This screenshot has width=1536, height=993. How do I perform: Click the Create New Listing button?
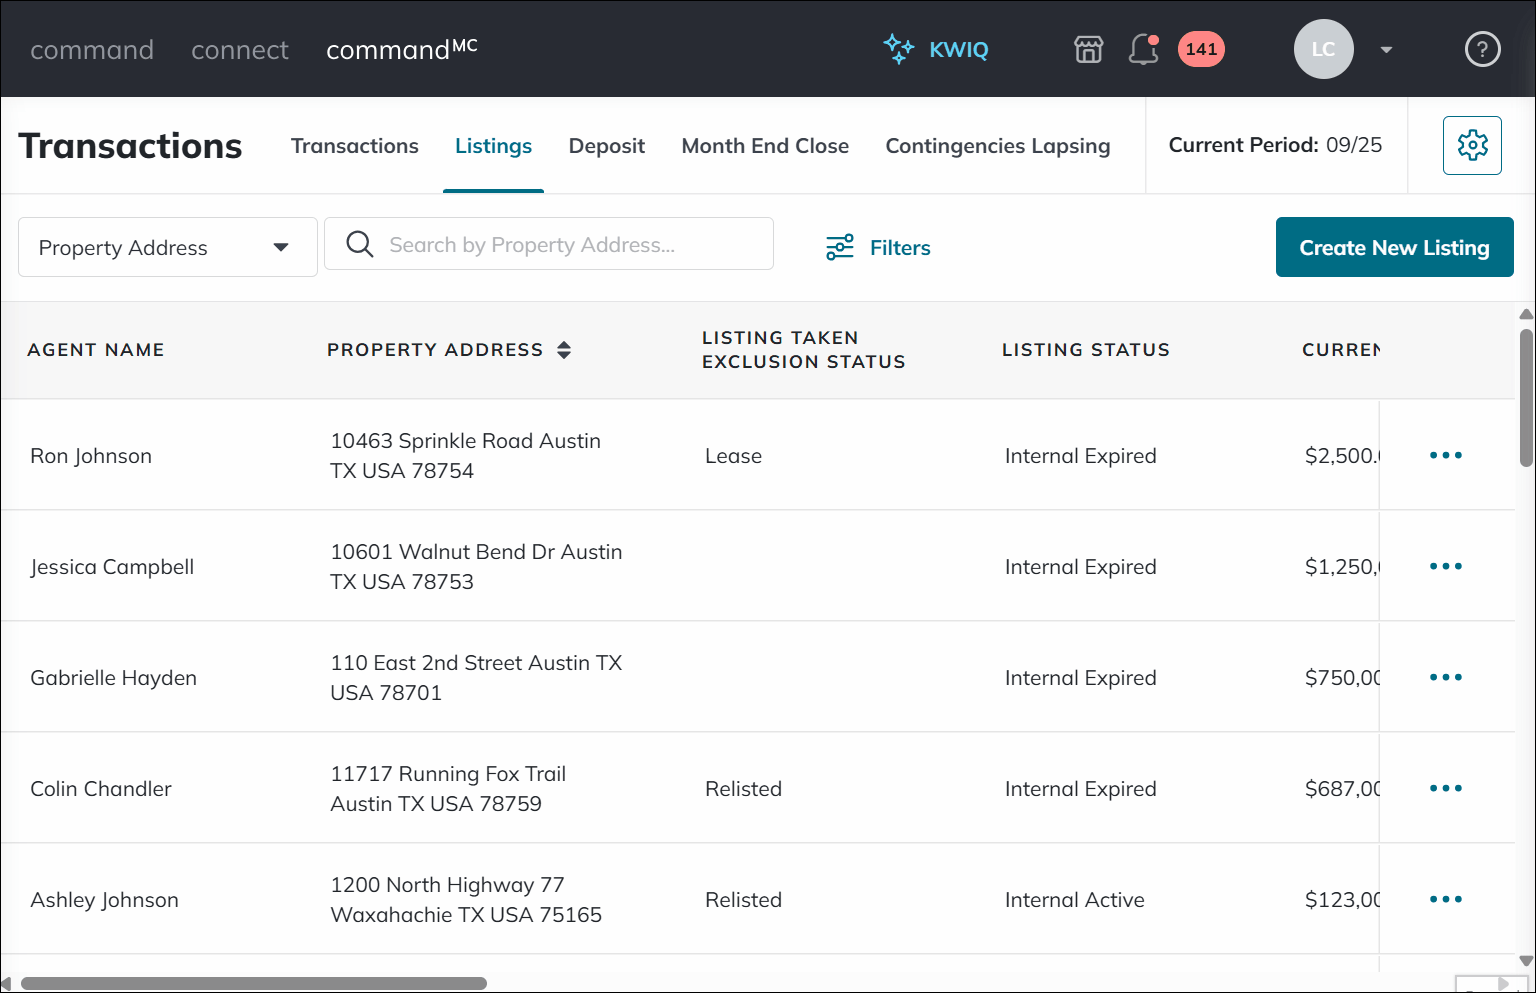(x=1394, y=247)
